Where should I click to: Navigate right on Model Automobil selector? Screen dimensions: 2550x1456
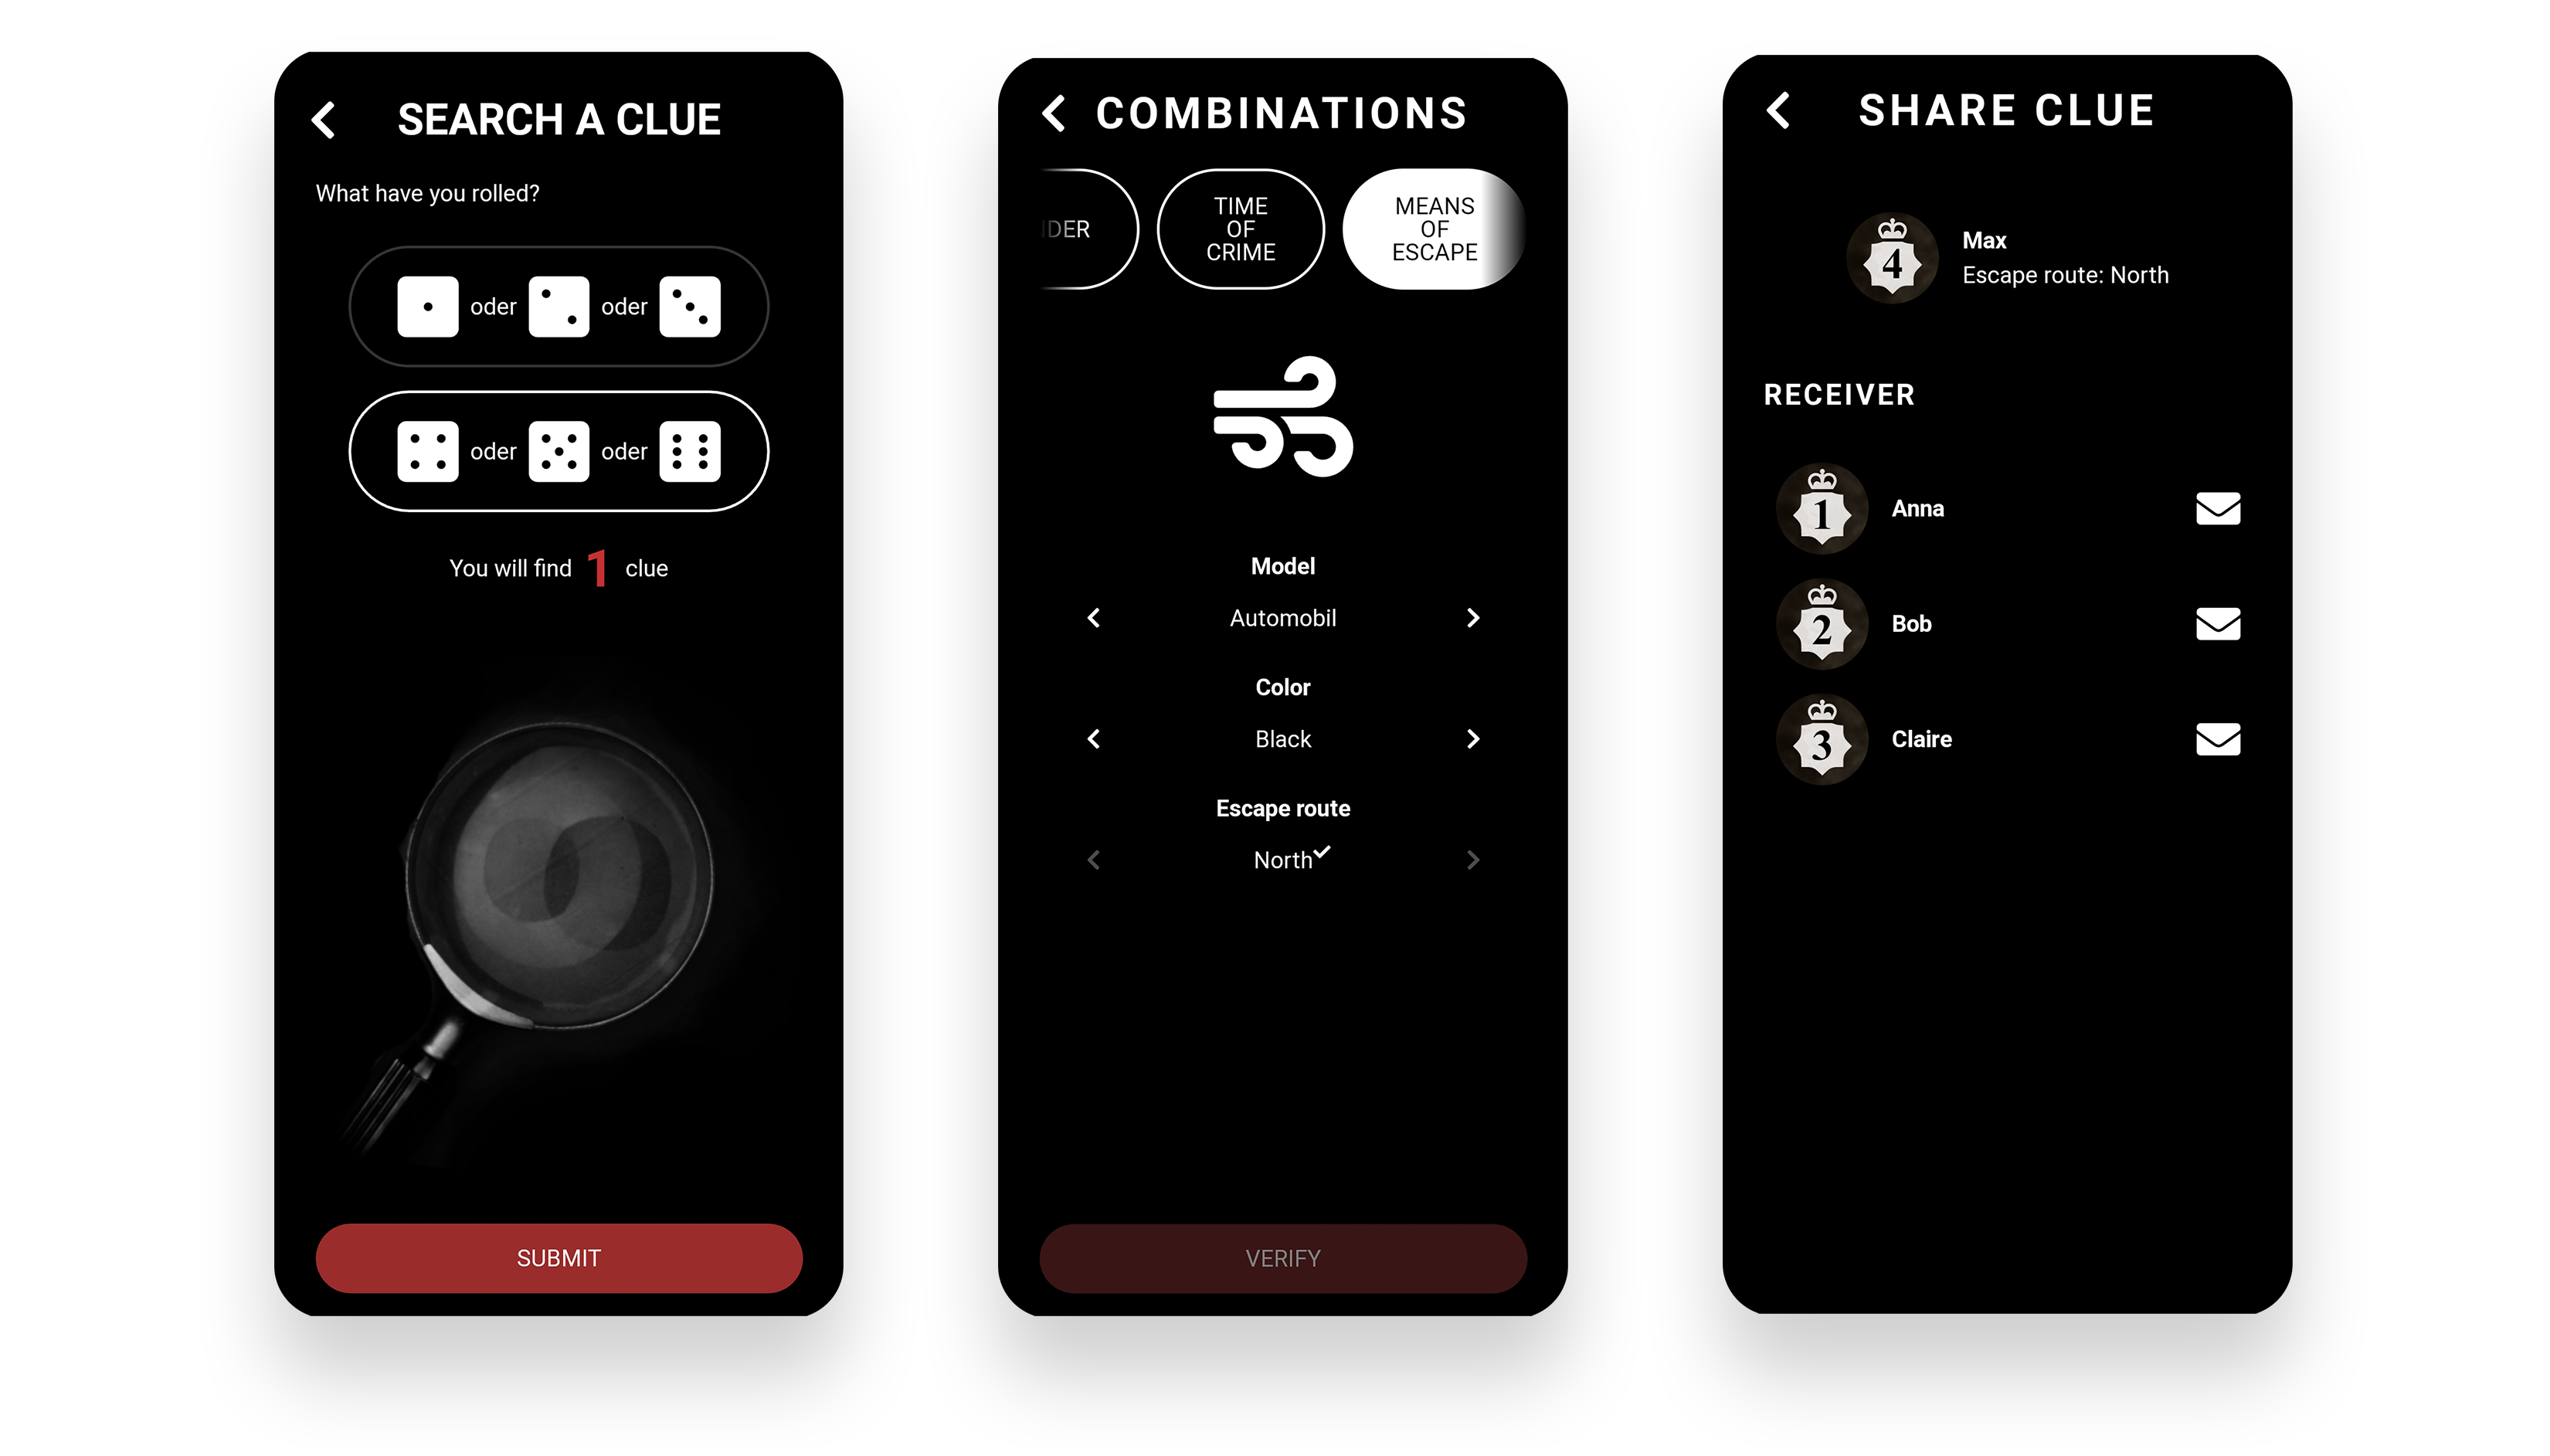click(1475, 616)
